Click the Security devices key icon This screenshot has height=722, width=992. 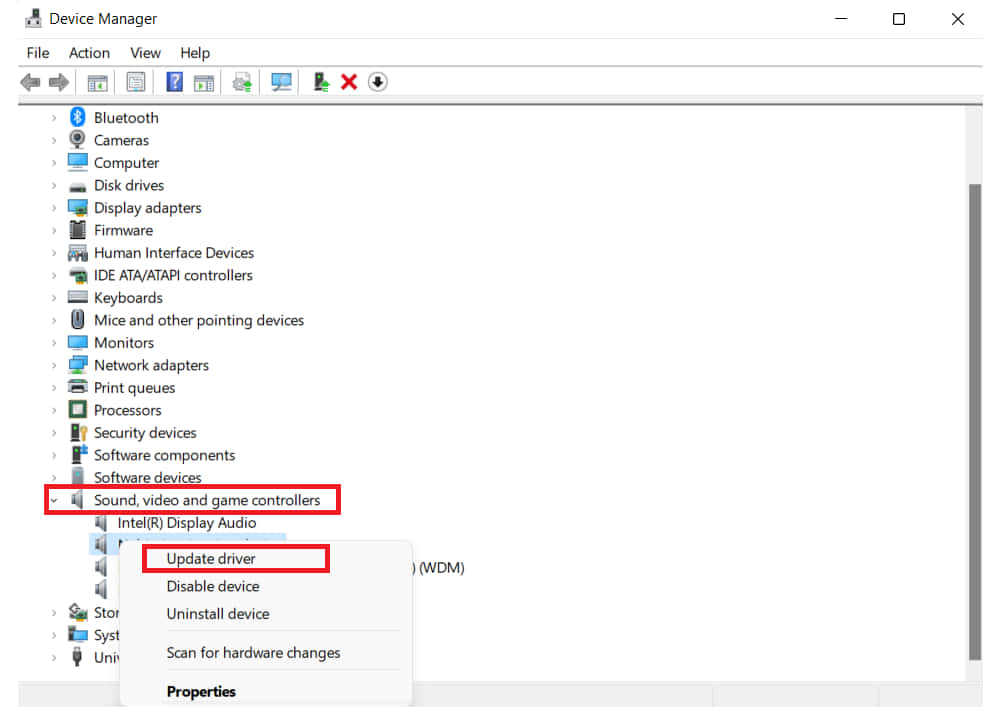click(78, 433)
